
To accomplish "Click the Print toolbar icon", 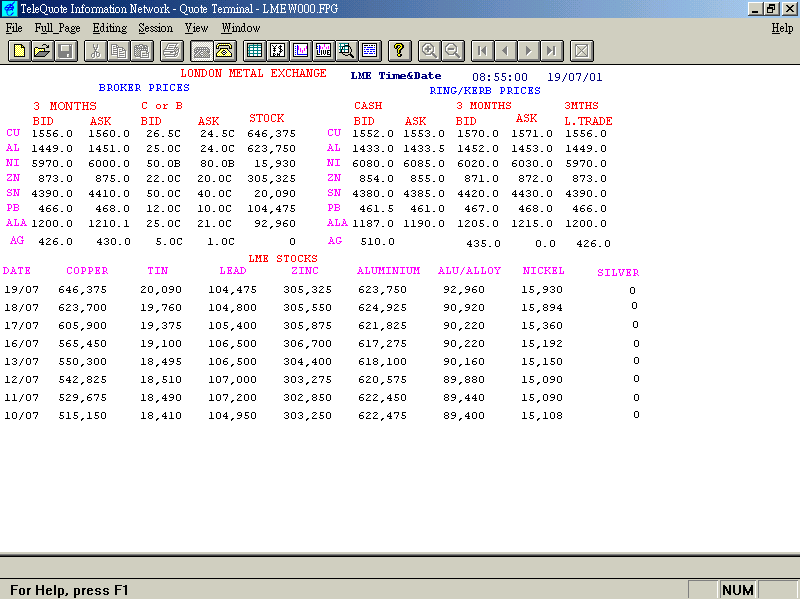I will 172,51.
